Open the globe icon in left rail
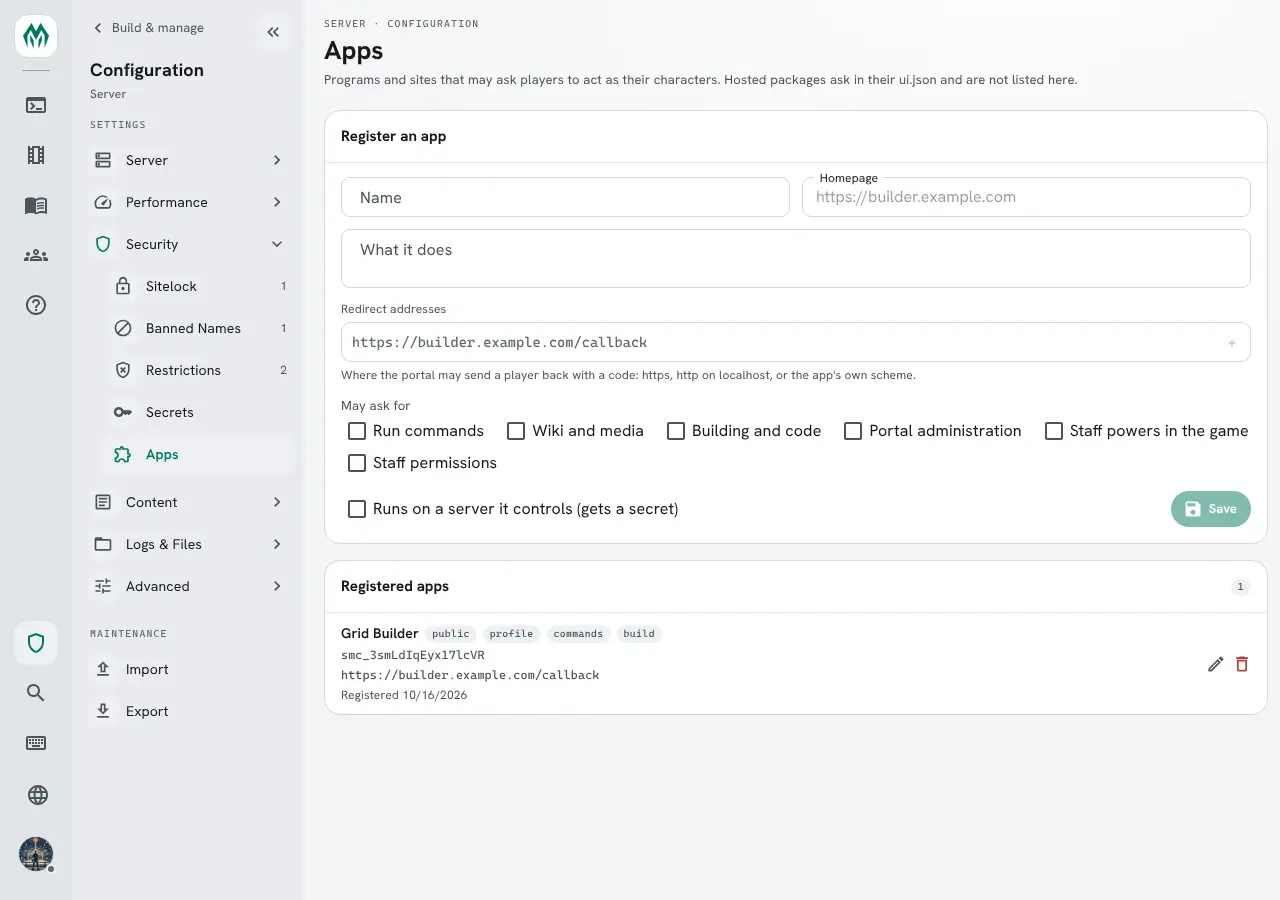 (x=37, y=795)
